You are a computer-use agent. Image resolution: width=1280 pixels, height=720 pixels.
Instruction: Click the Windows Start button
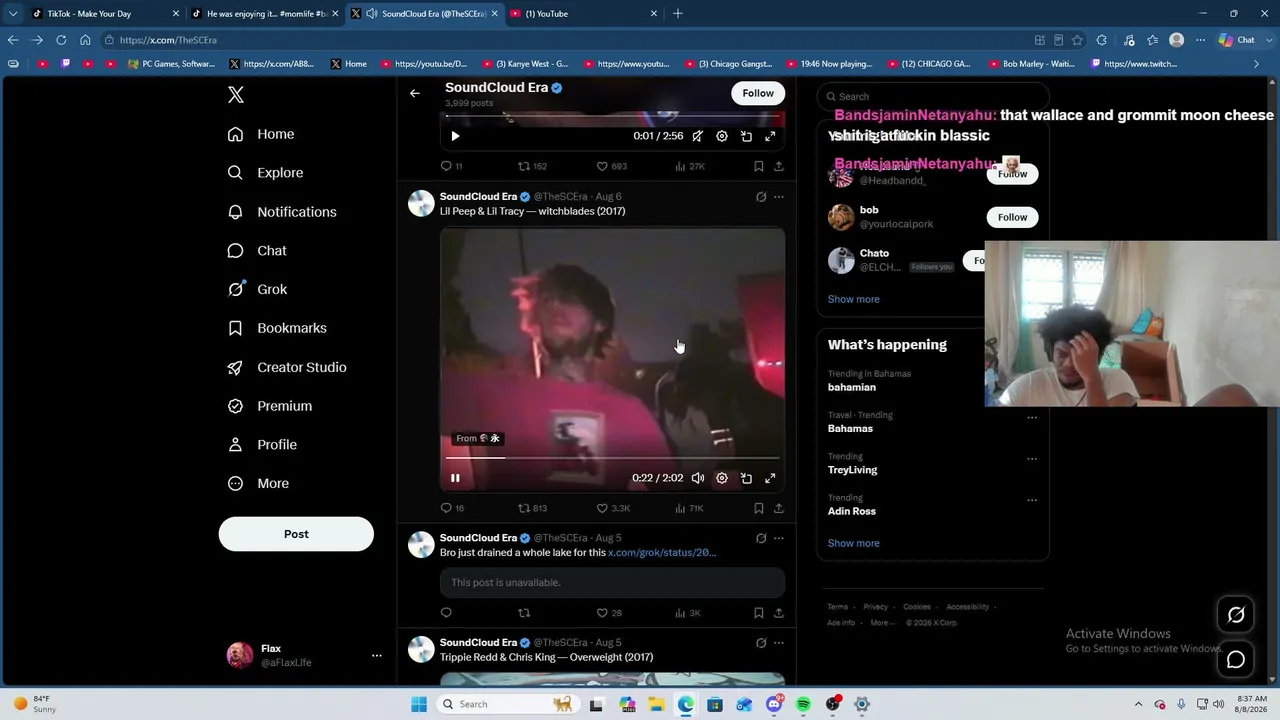[419, 704]
